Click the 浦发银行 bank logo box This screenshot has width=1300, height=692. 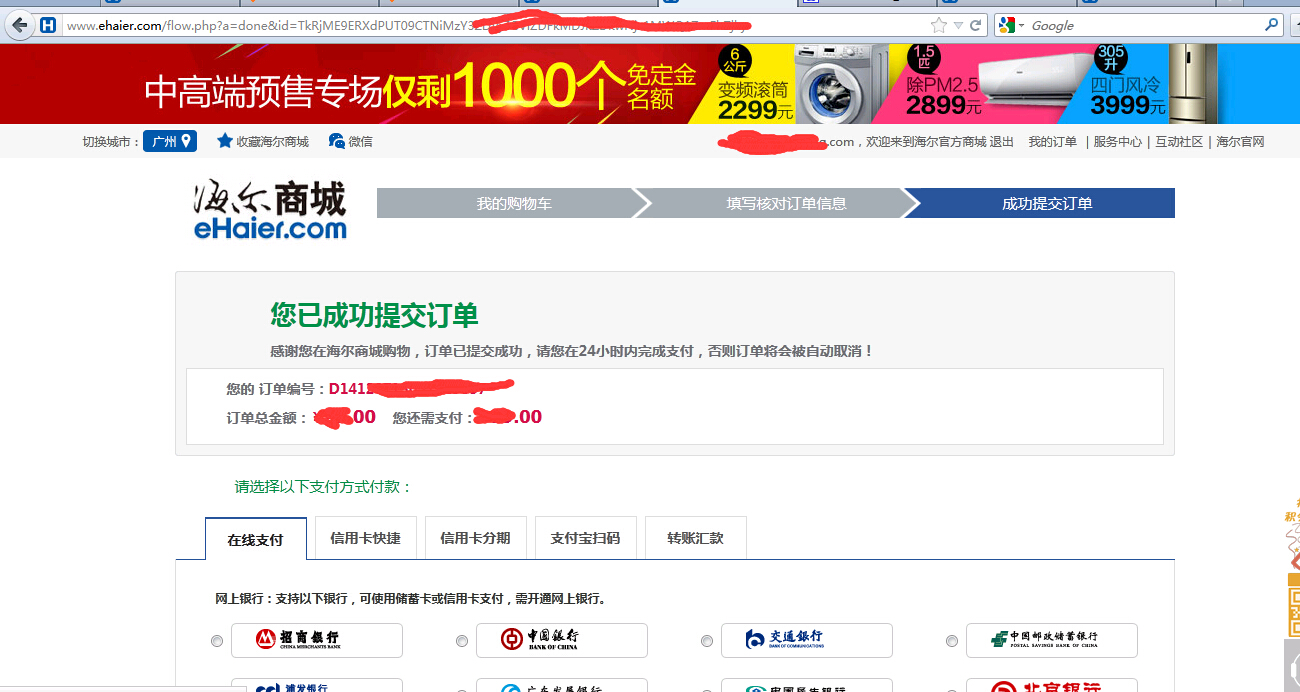(x=317, y=685)
